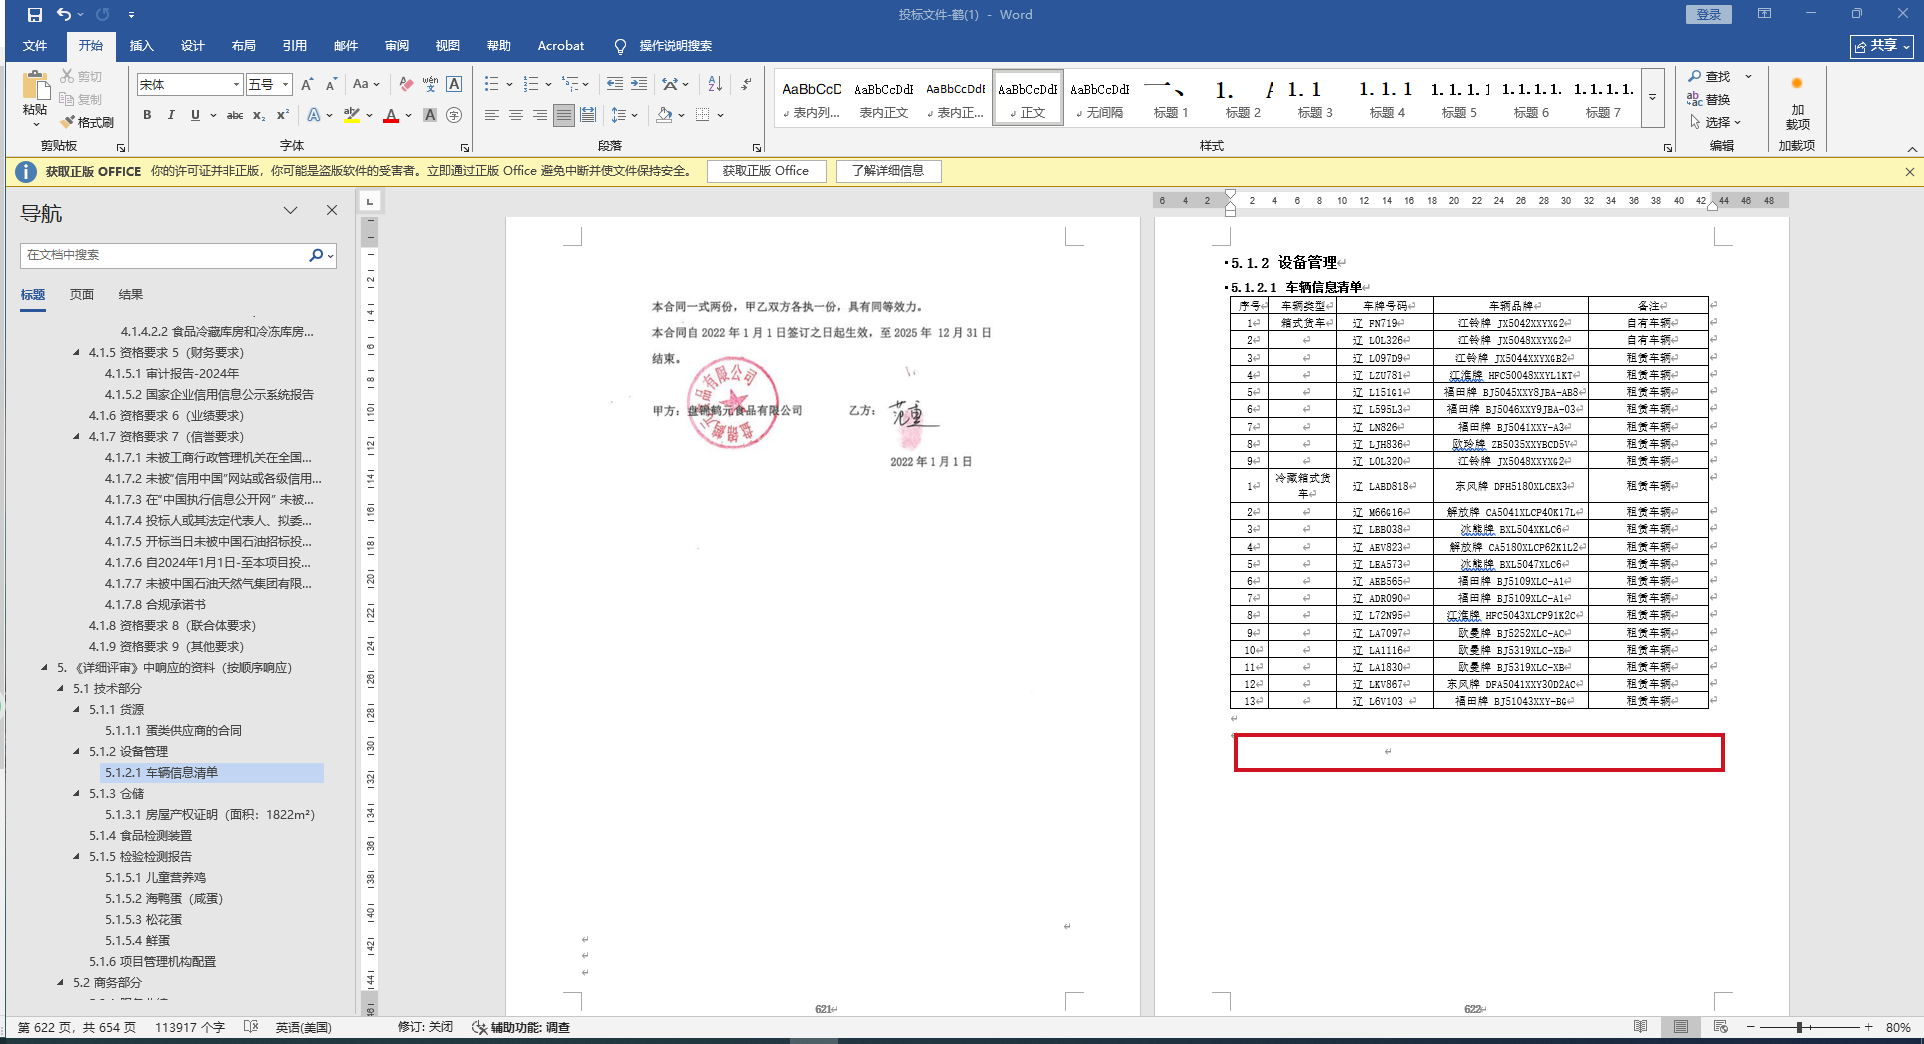Apply distributed alignment to the paragraph
This screenshot has width=1924, height=1044.
(588, 115)
